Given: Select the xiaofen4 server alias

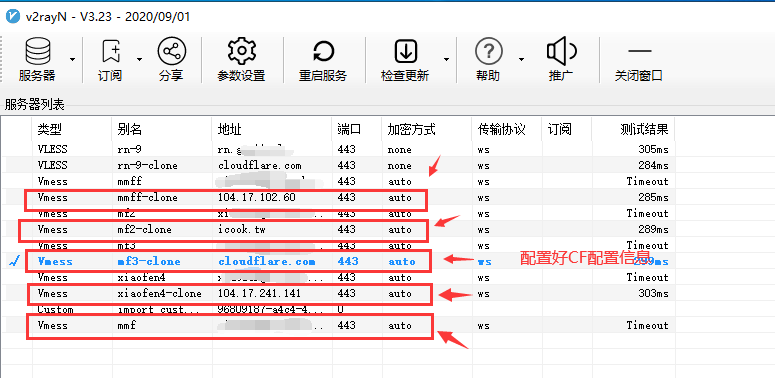Looking at the screenshot, I should coord(141,278).
